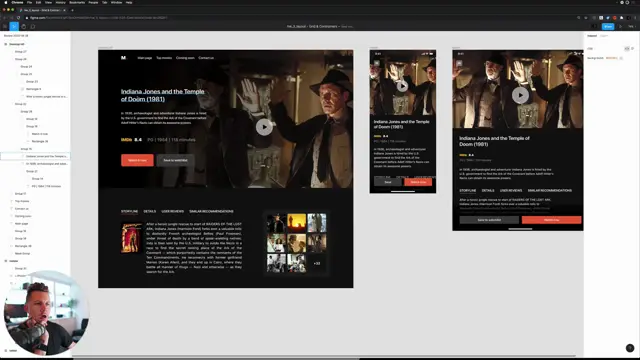The height and width of the screenshot is (360, 640).
Task: Click User Reviews tab on desktop design
Action: click(x=173, y=211)
